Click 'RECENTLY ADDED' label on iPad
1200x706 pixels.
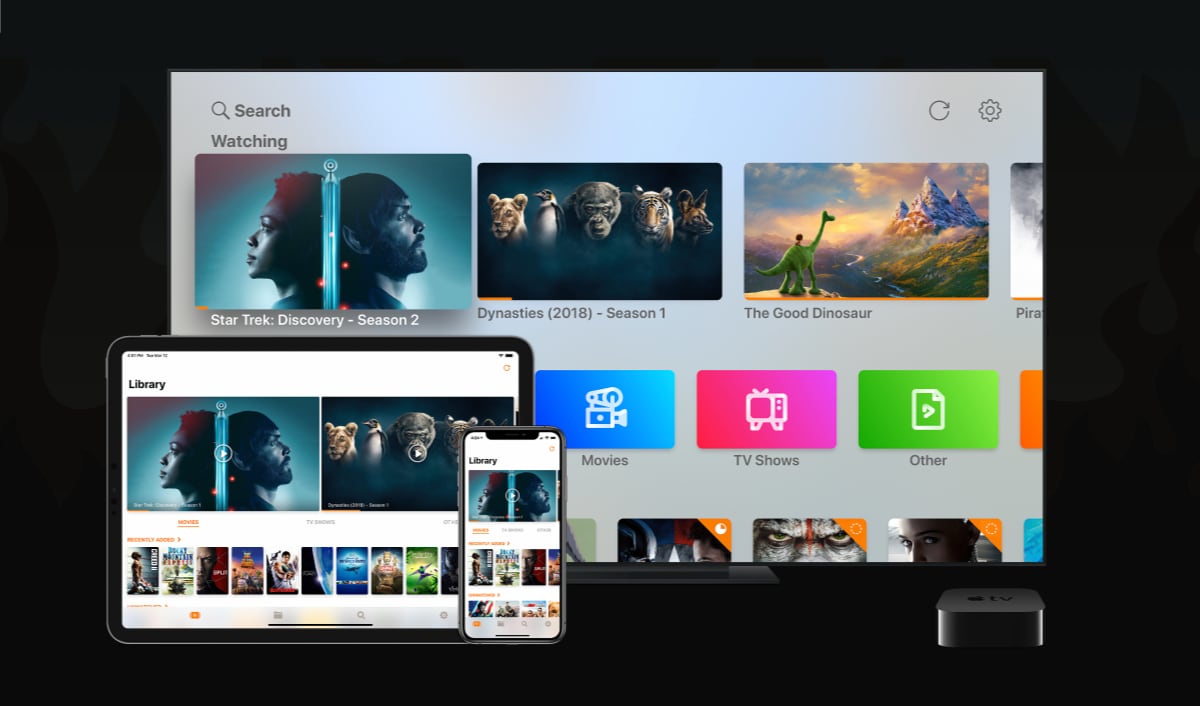tap(151, 539)
